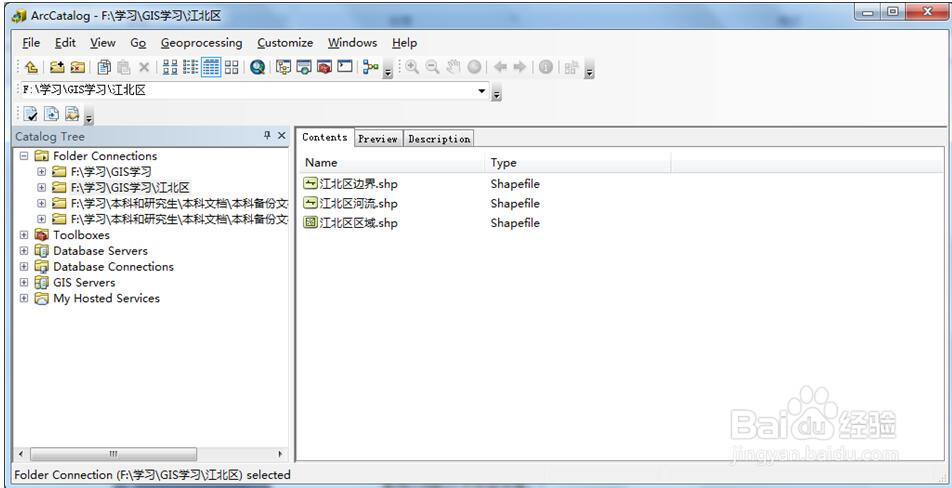Click the Full Extent globe icon
This screenshot has height=488, width=952.
474,67
